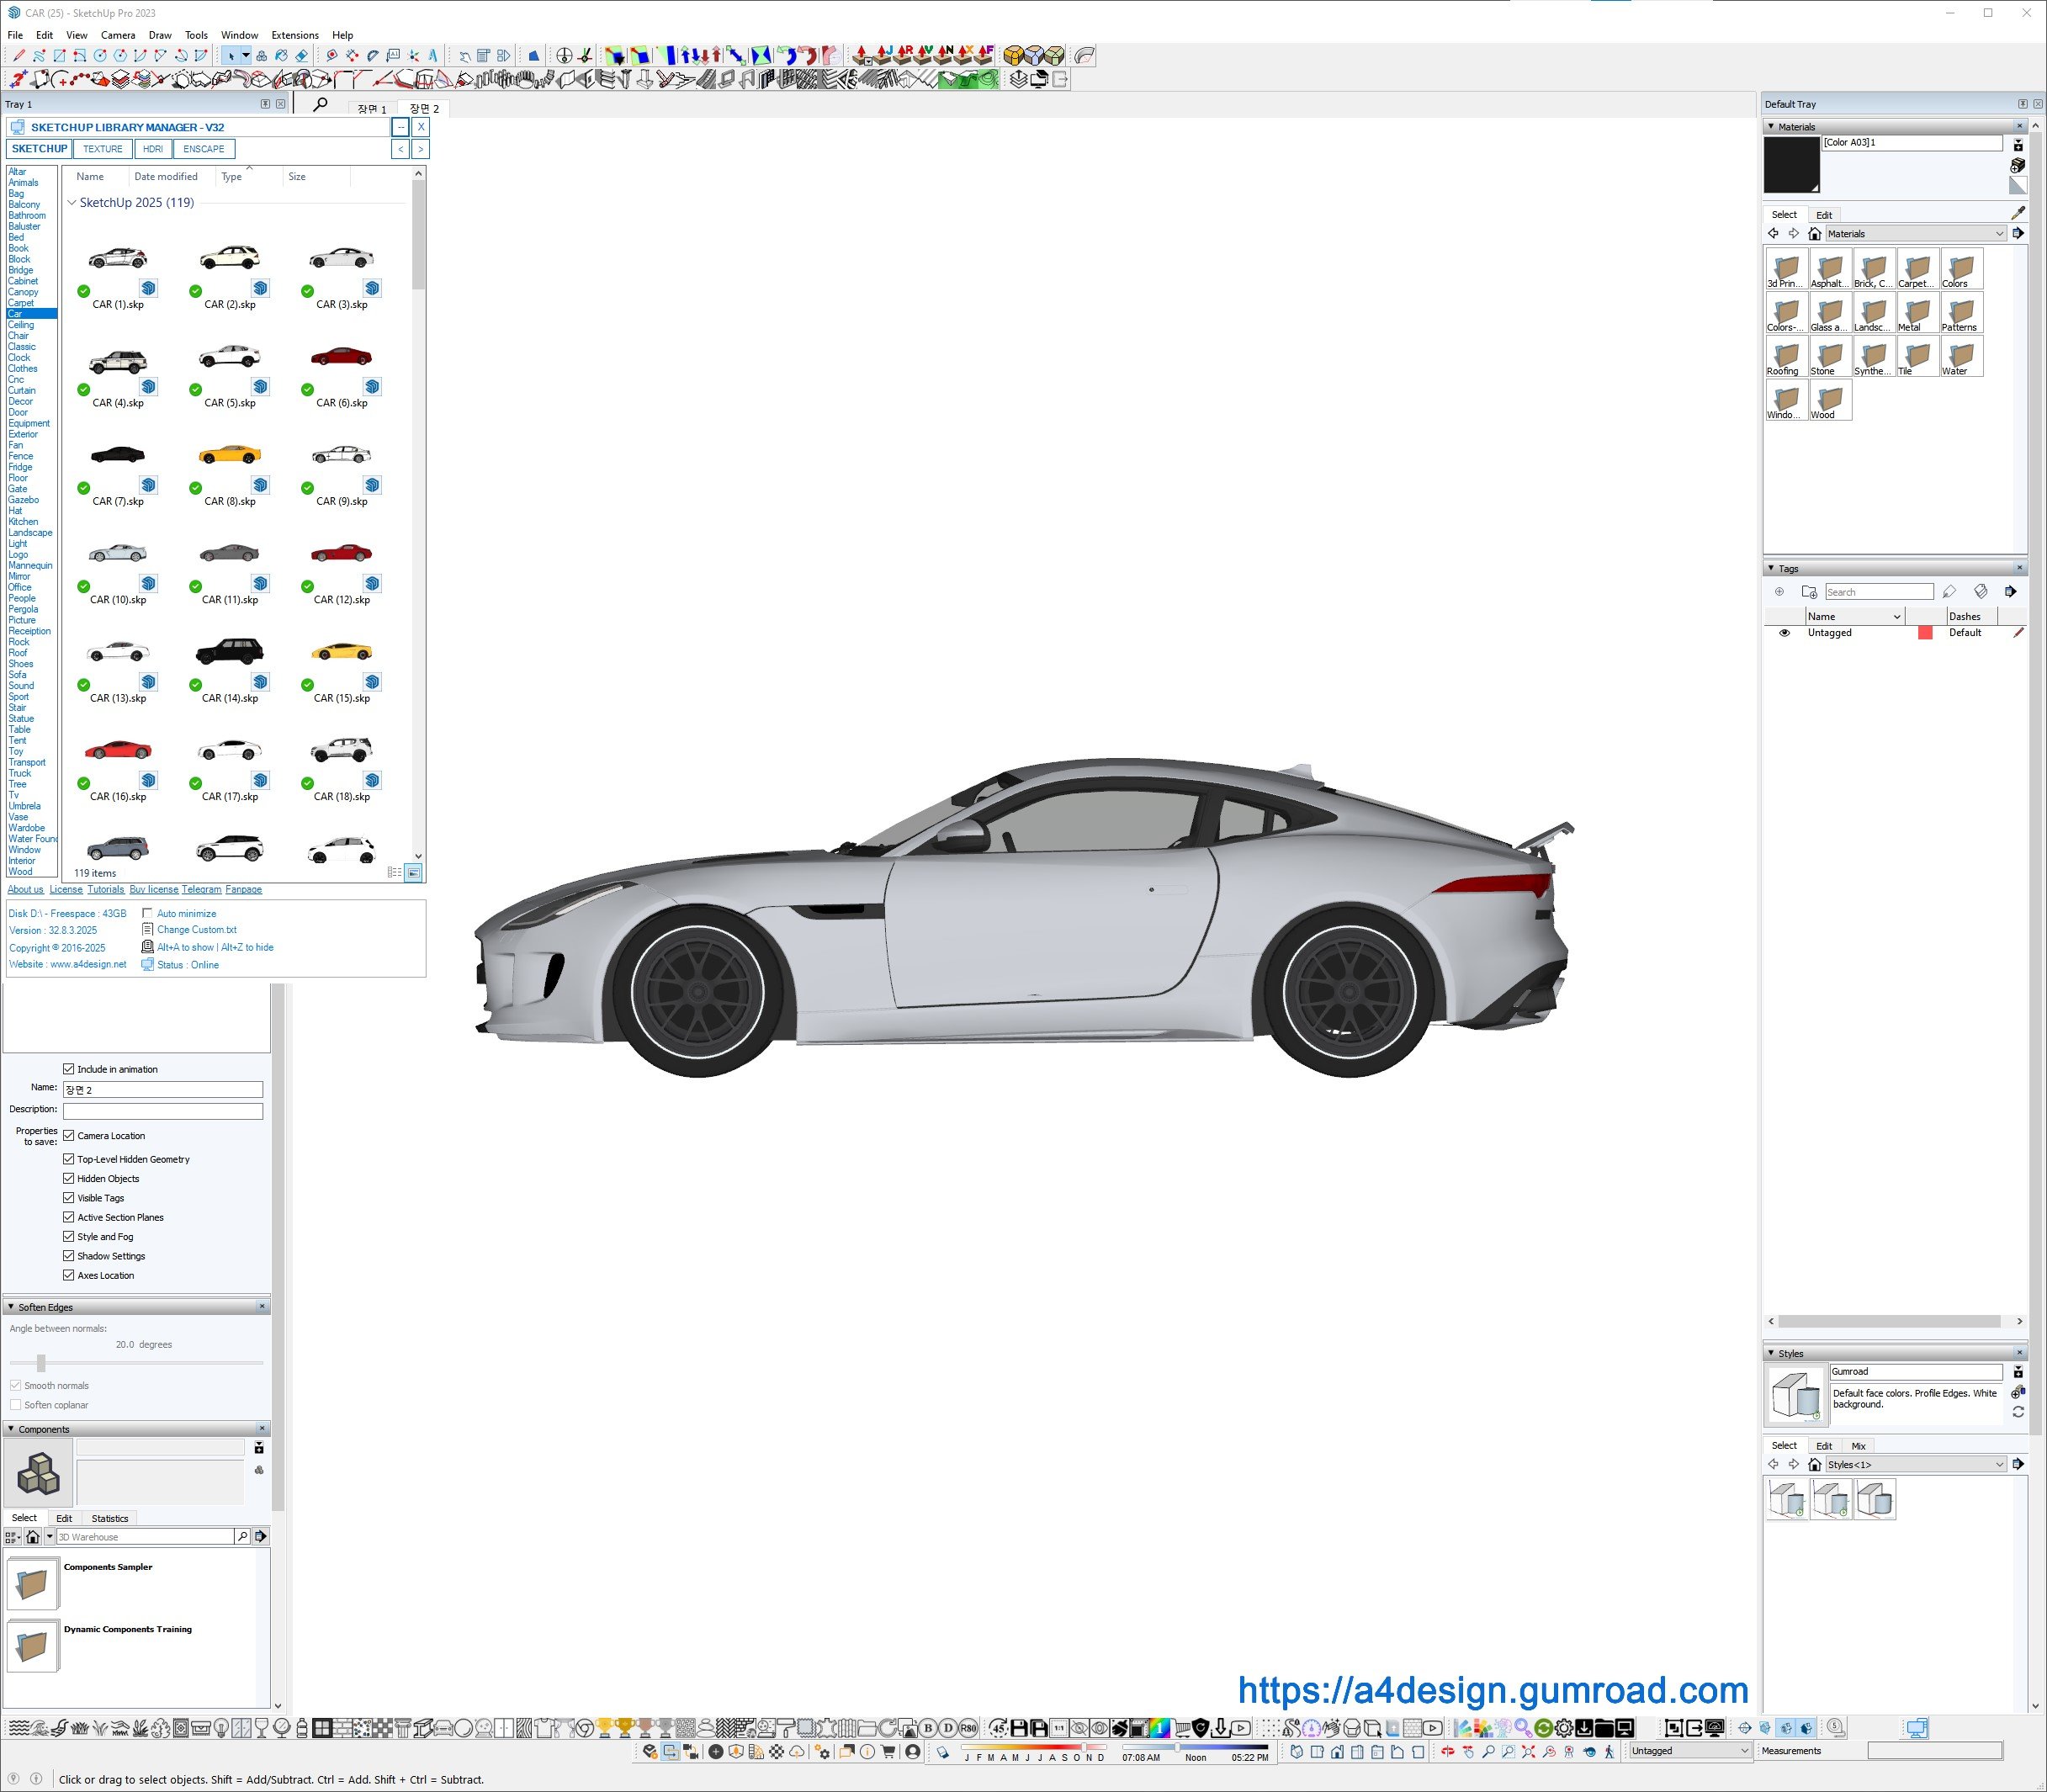Click the sample paint eyedropper in Materials
This screenshot has width=2047, height=1792.
pos(2017,213)
